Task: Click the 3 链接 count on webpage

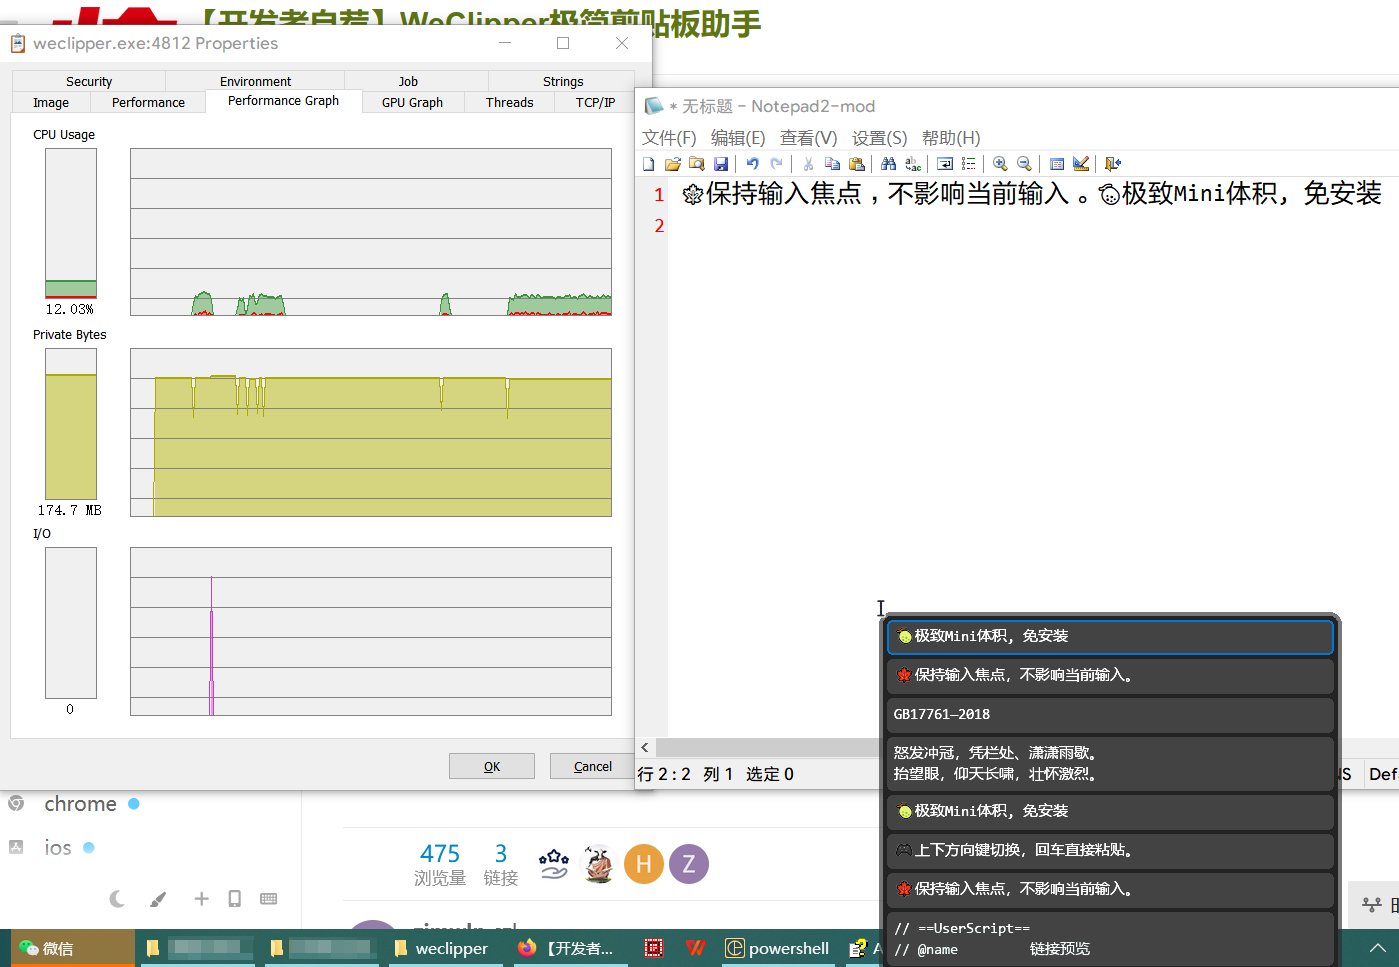Action: click(x=501, y=865)
